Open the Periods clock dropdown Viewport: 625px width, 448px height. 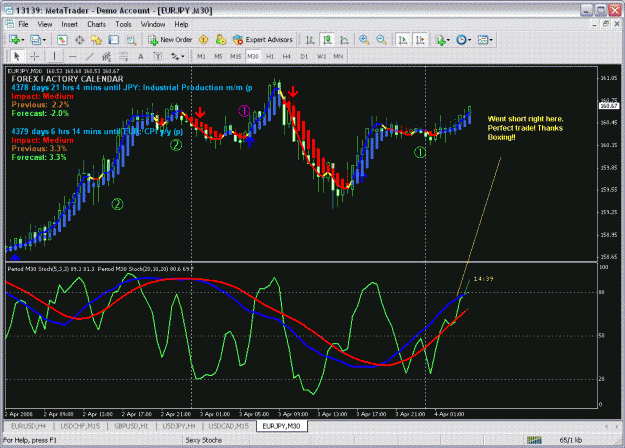point(463,40)
